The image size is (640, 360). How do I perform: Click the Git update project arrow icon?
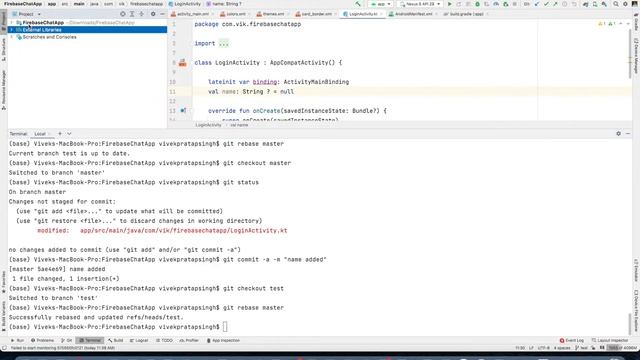[537, 4]
